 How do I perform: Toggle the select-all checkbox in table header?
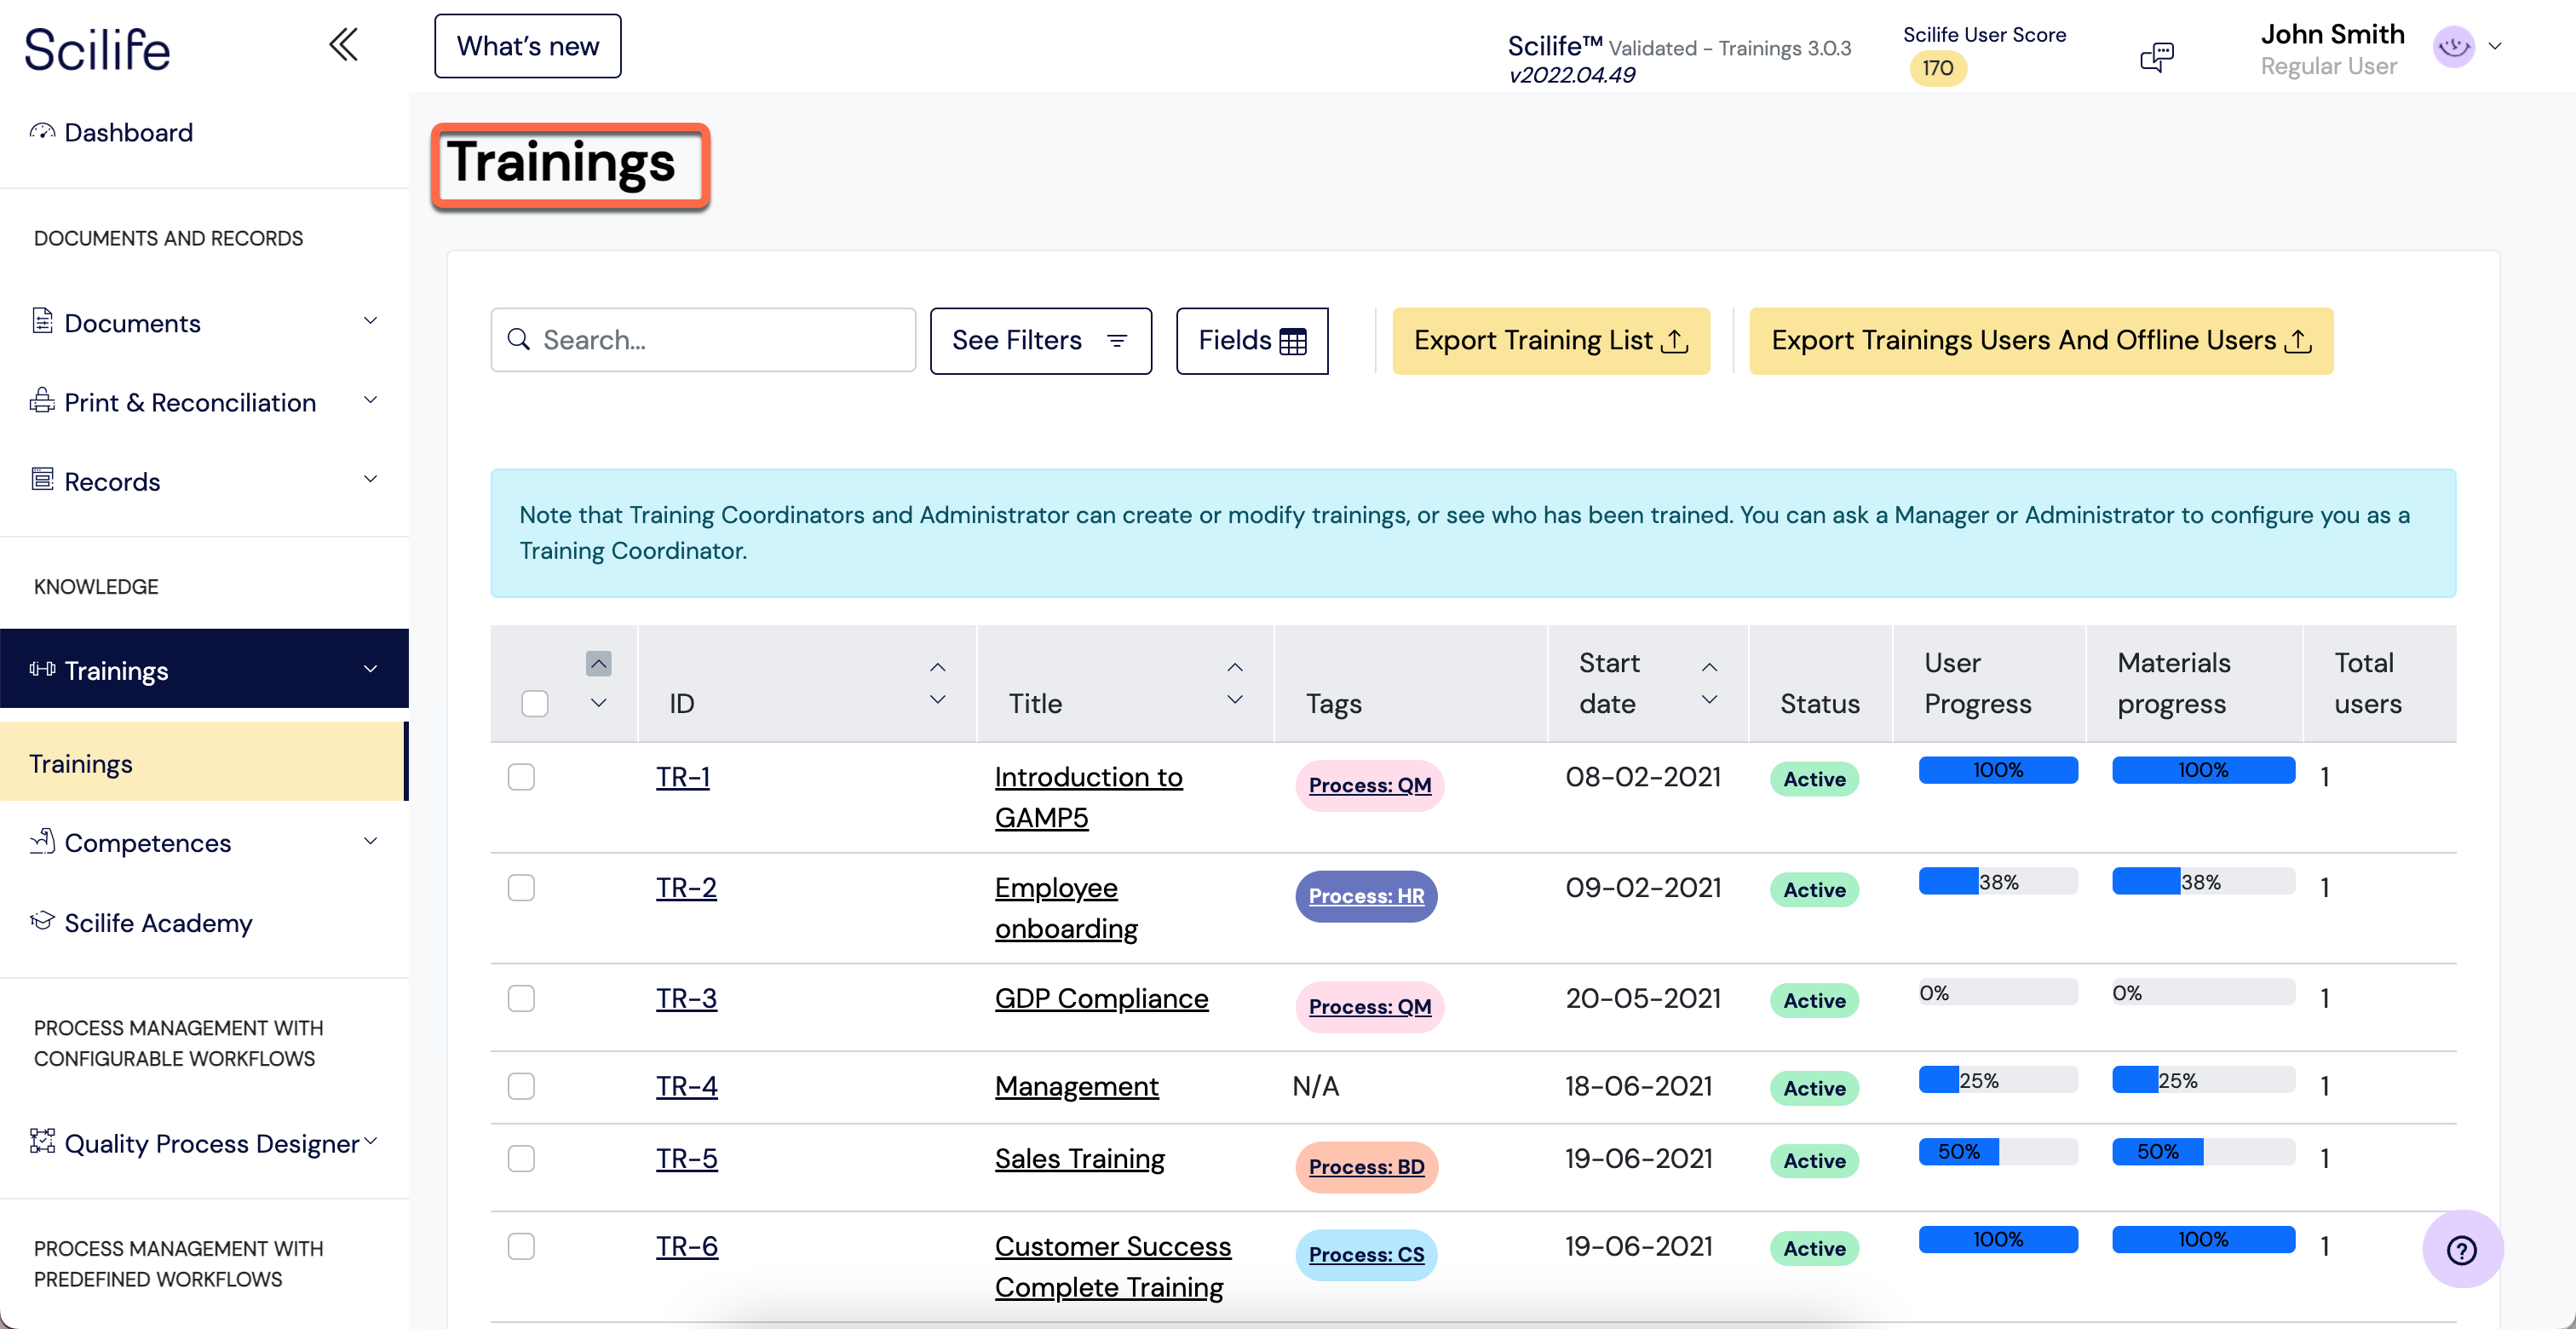pyautogui.click(x=534, y=703)
